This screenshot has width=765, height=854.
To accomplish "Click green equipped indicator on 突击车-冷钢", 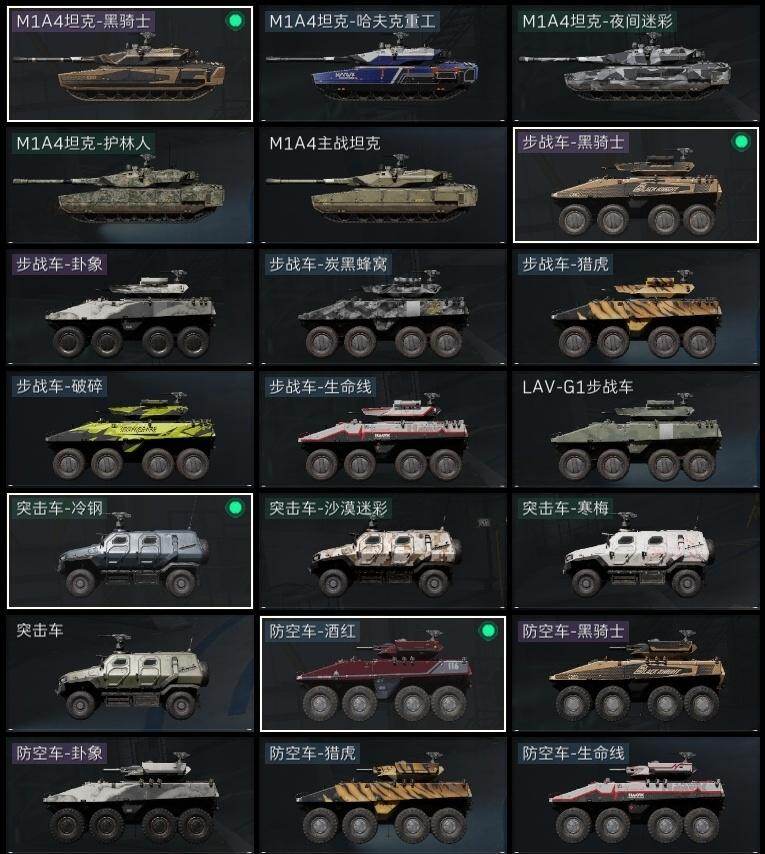I will (x=235, y=508).
